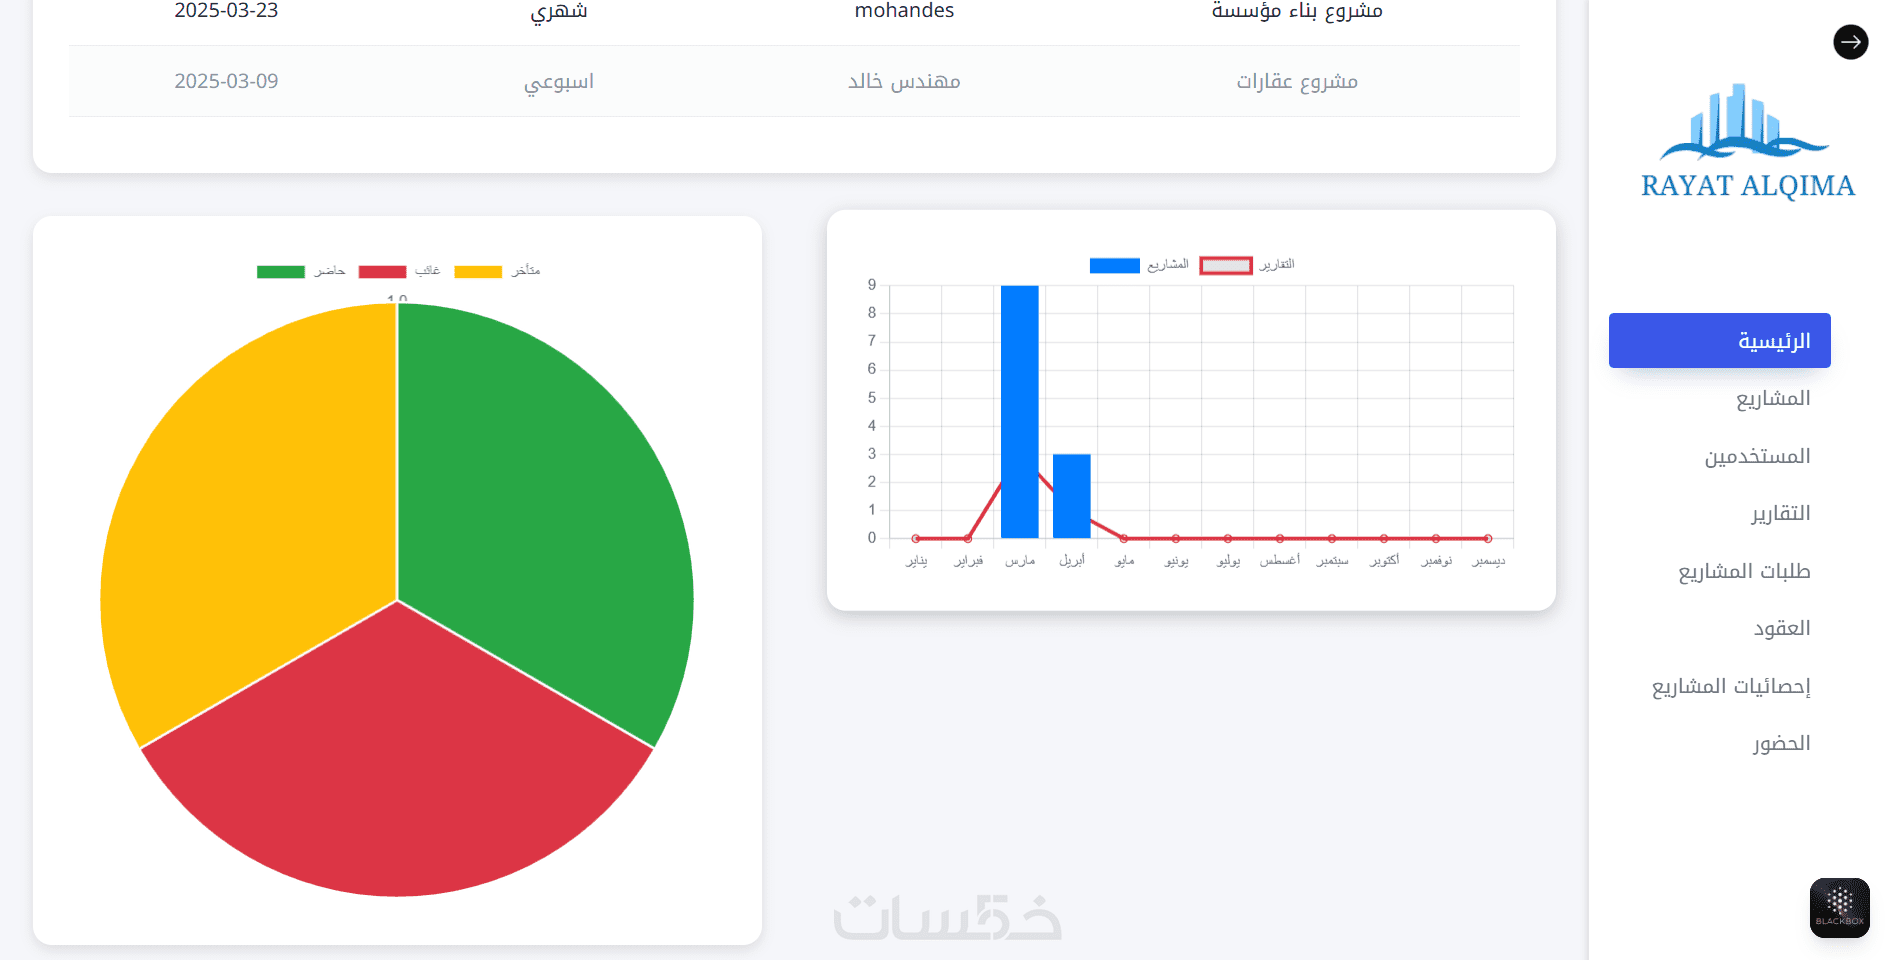Viewport: 1896px width, 960px height.
Task: Toggle the التقارير line dataset legend
Action: point(1247,265)
